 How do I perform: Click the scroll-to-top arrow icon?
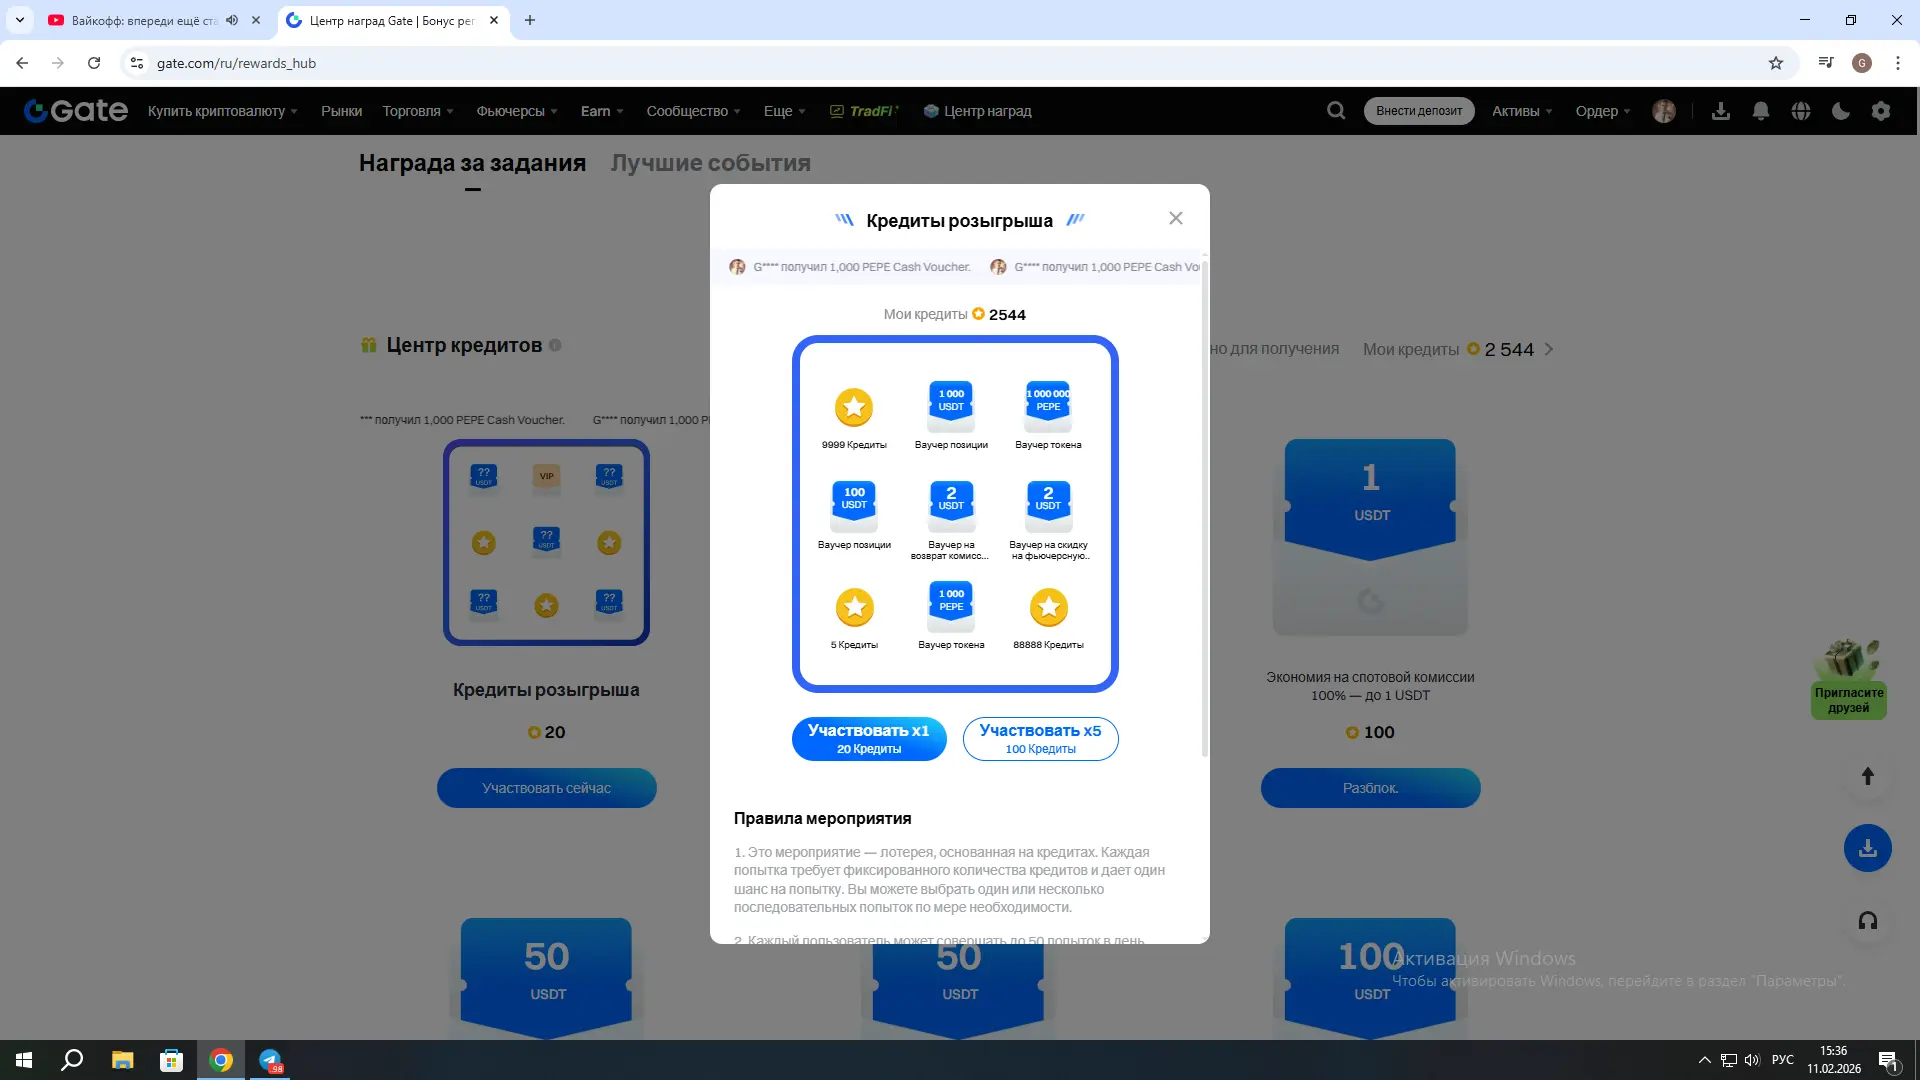click(1867, 776)
